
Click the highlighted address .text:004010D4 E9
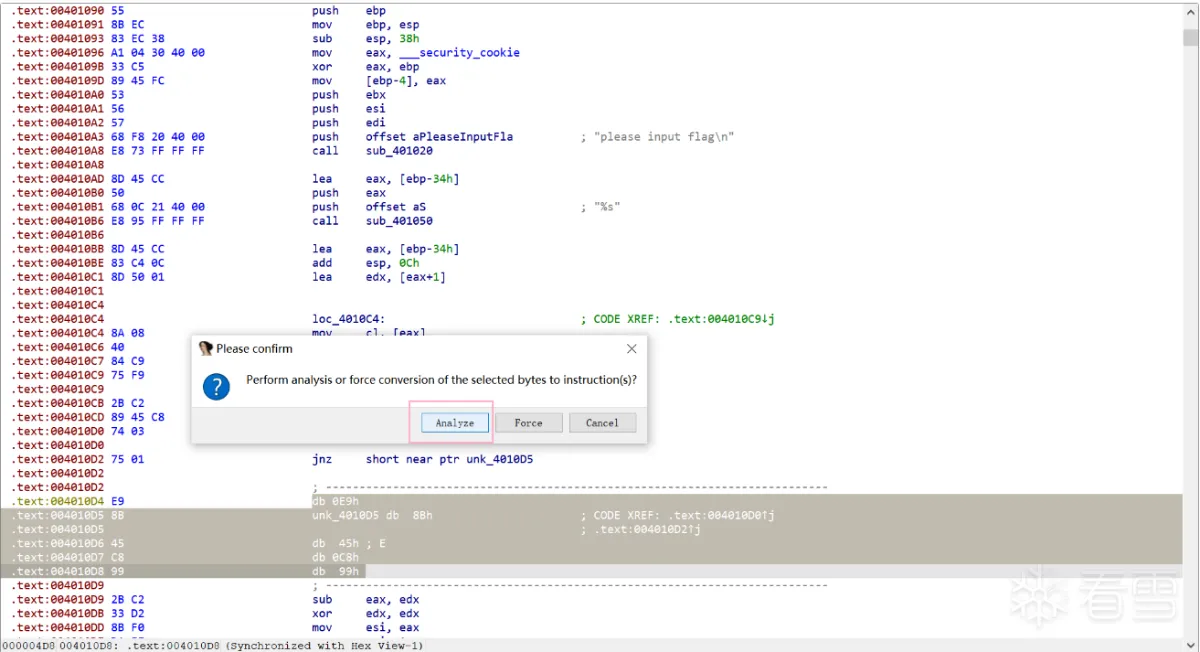(68, 501)
